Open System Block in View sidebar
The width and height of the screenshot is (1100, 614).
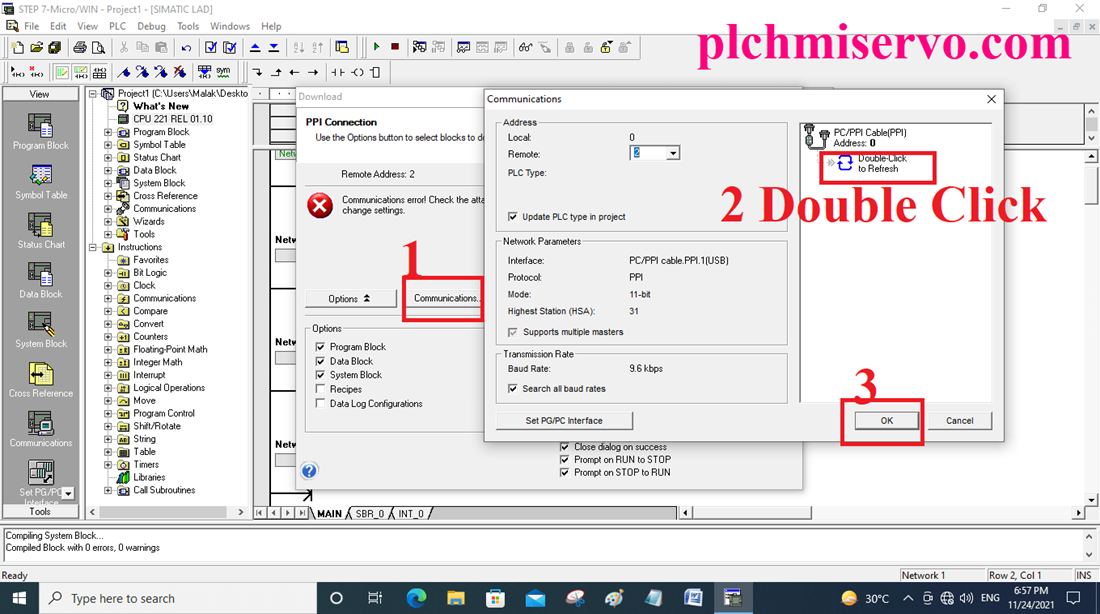[x=41, y=330]
